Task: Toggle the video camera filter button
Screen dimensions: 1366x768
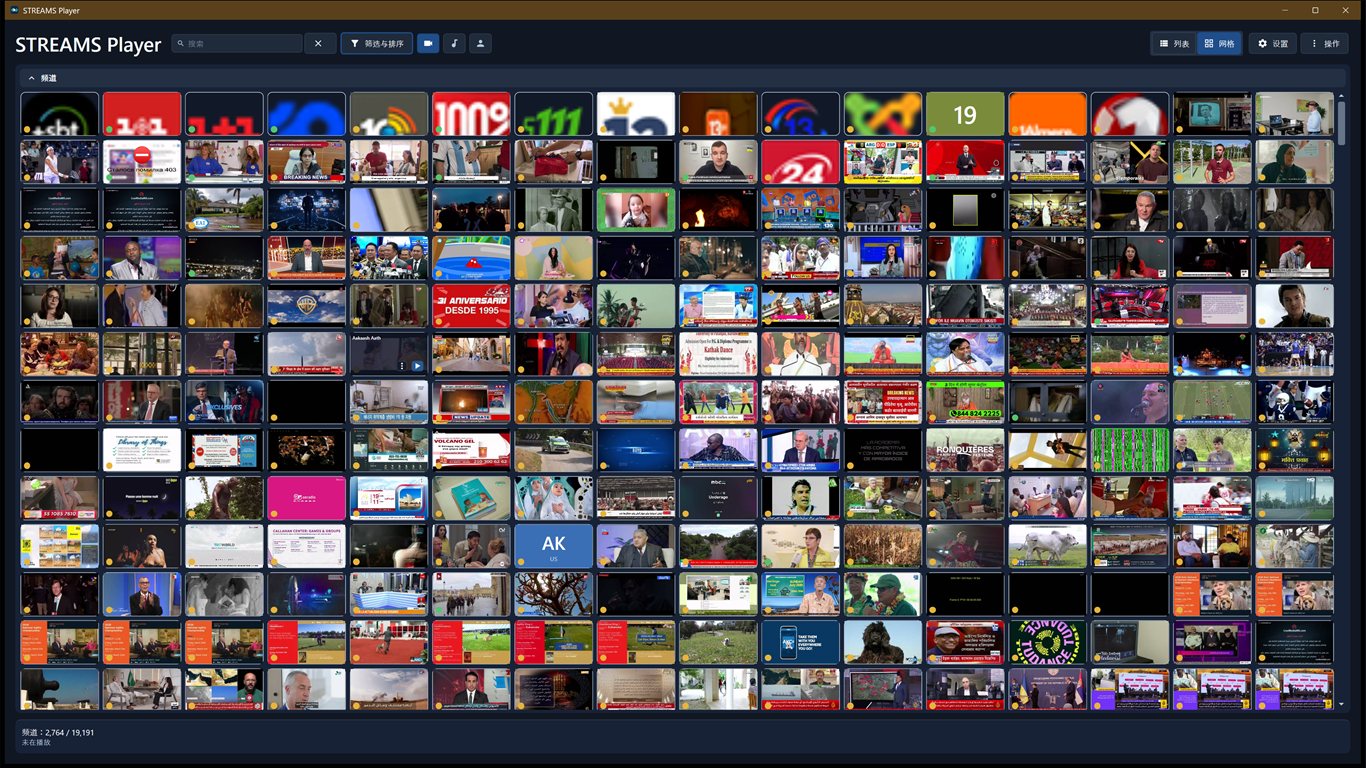Action: click(428, 44)
